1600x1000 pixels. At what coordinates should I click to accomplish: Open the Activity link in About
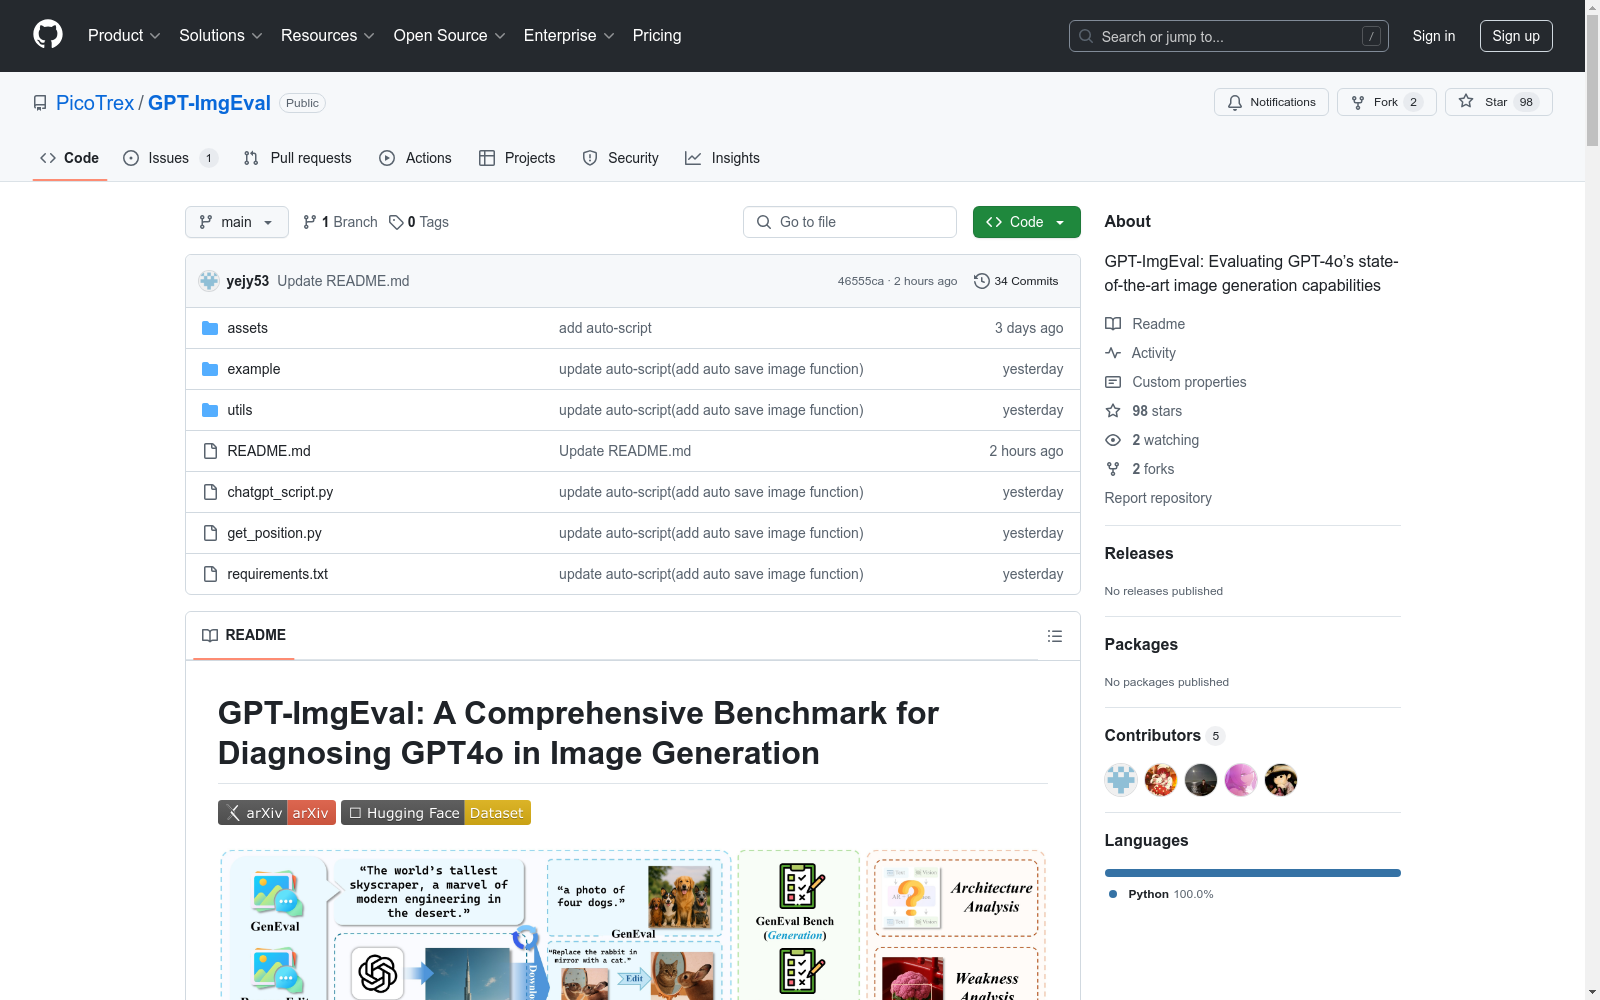click(1140, 353)
